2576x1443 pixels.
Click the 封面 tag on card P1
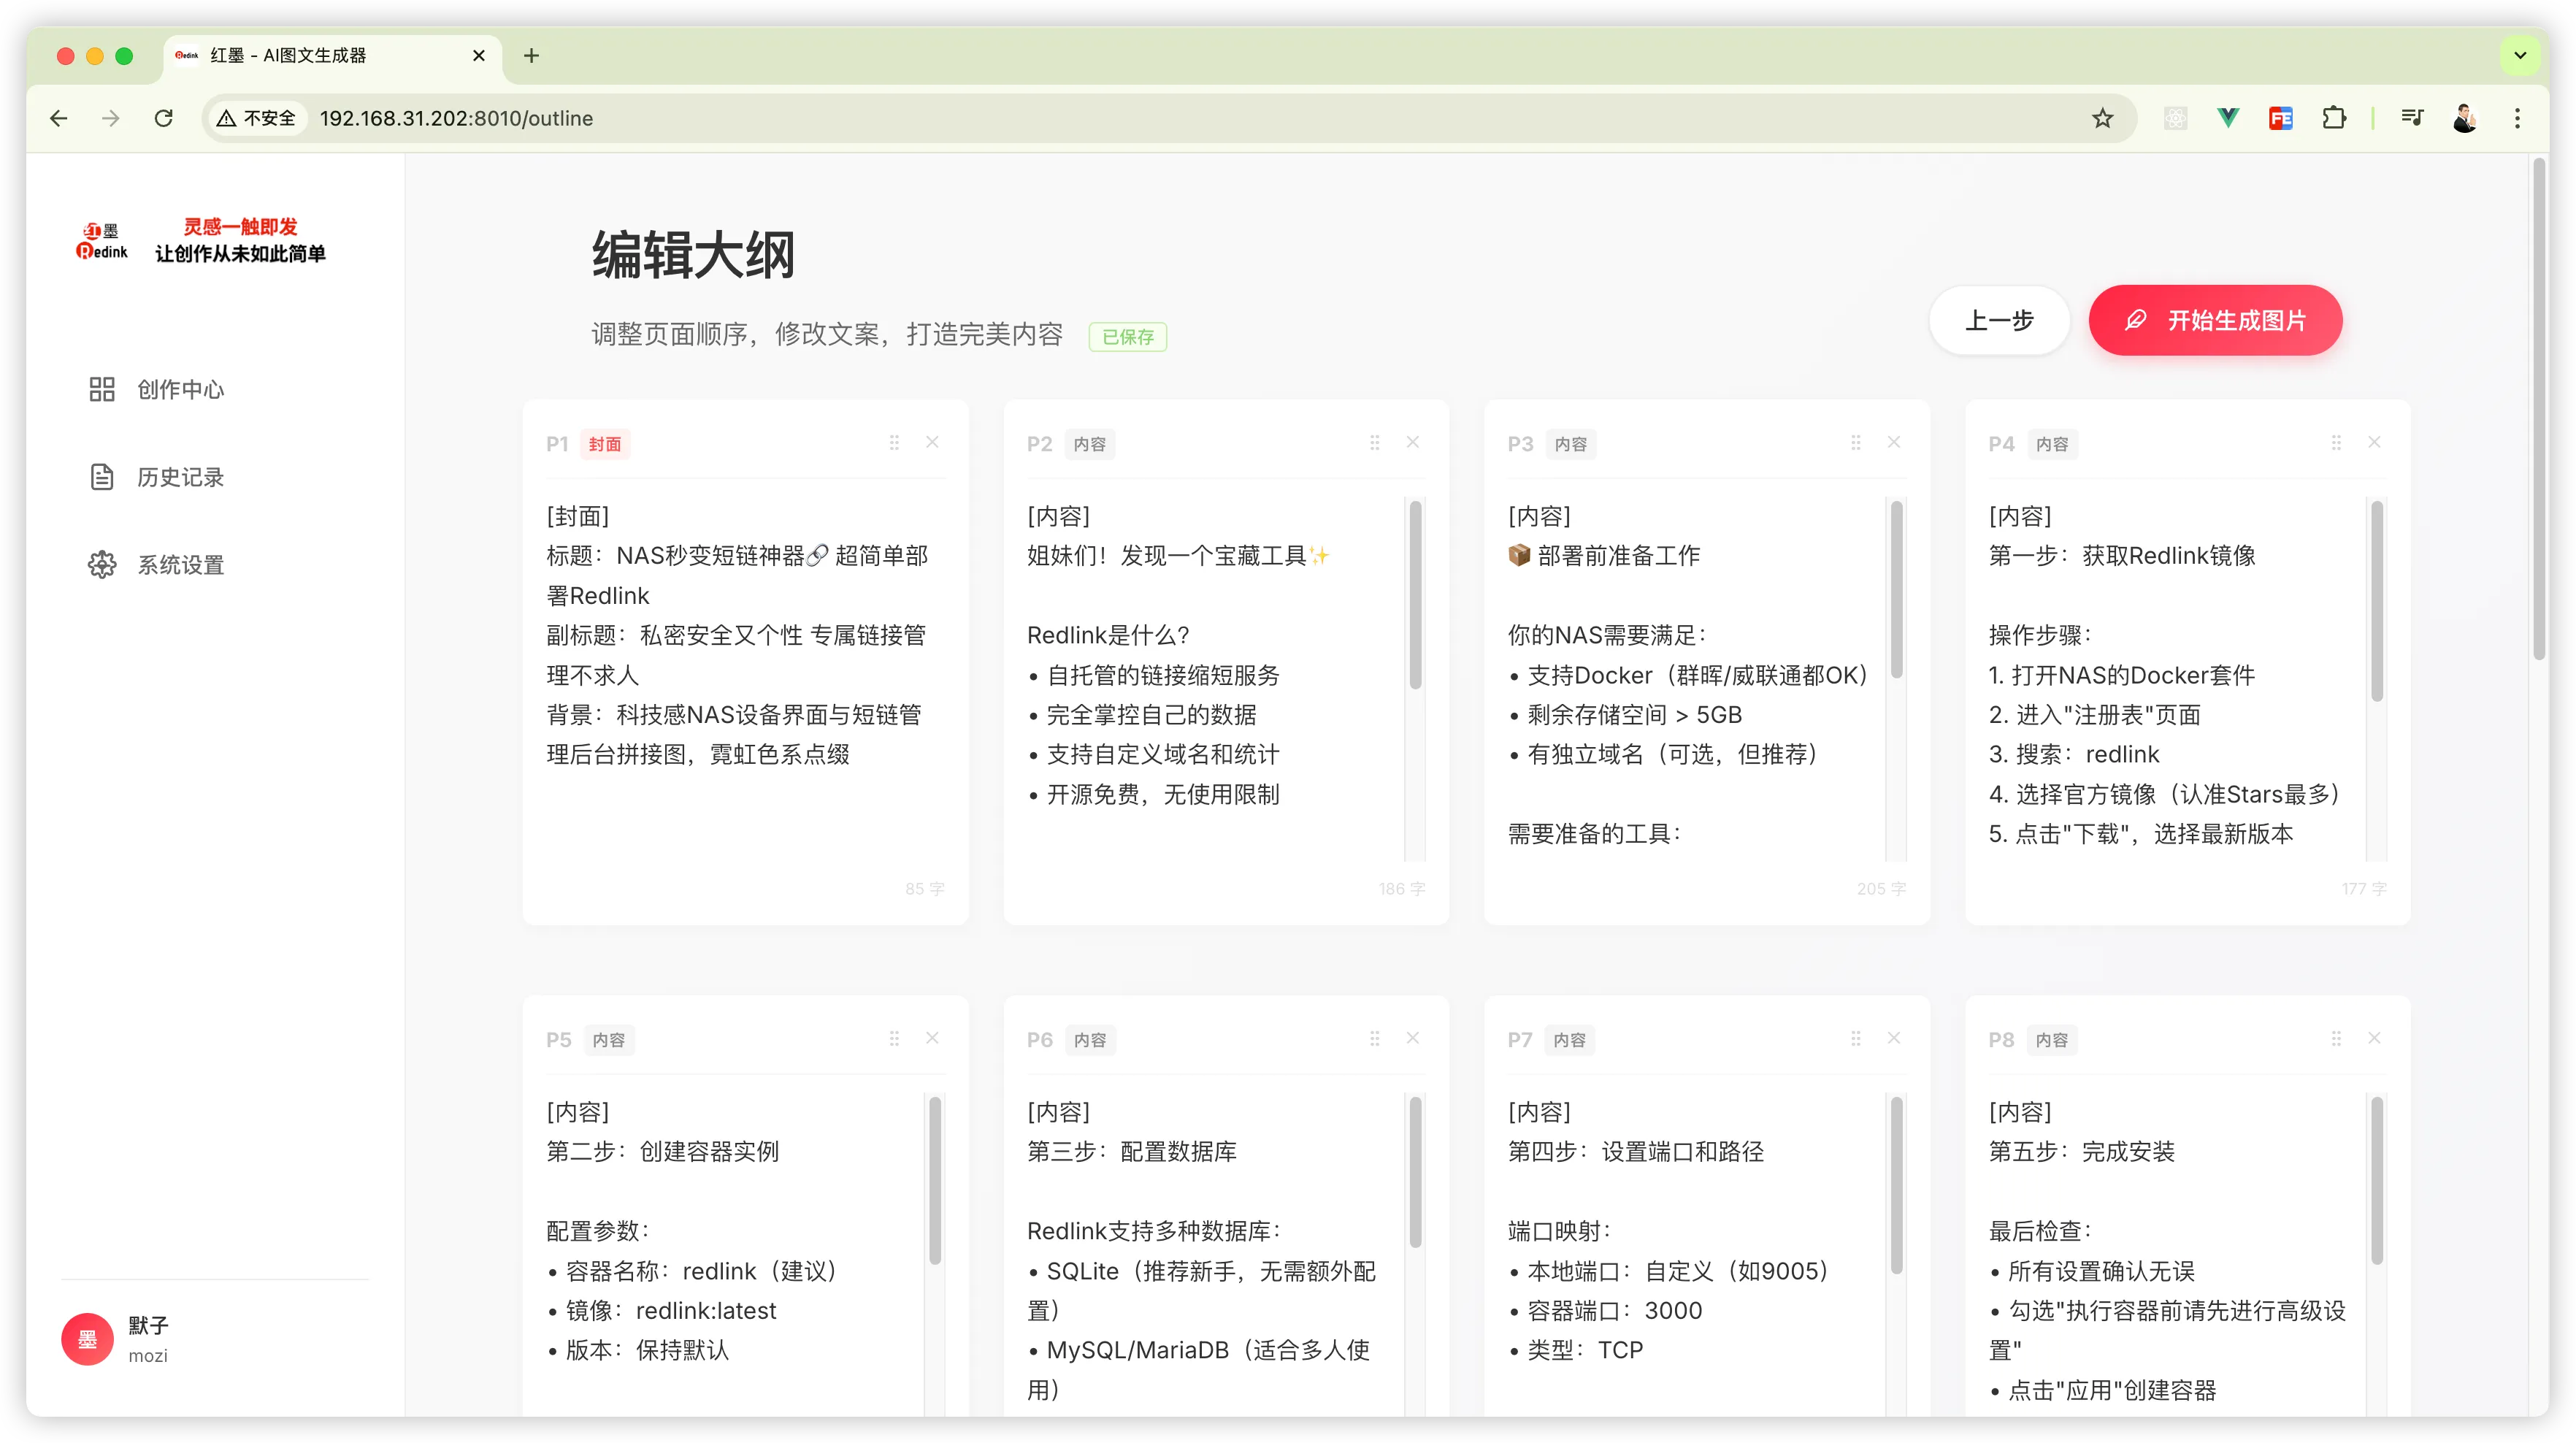pyautogui.click(x=604, y=444)
